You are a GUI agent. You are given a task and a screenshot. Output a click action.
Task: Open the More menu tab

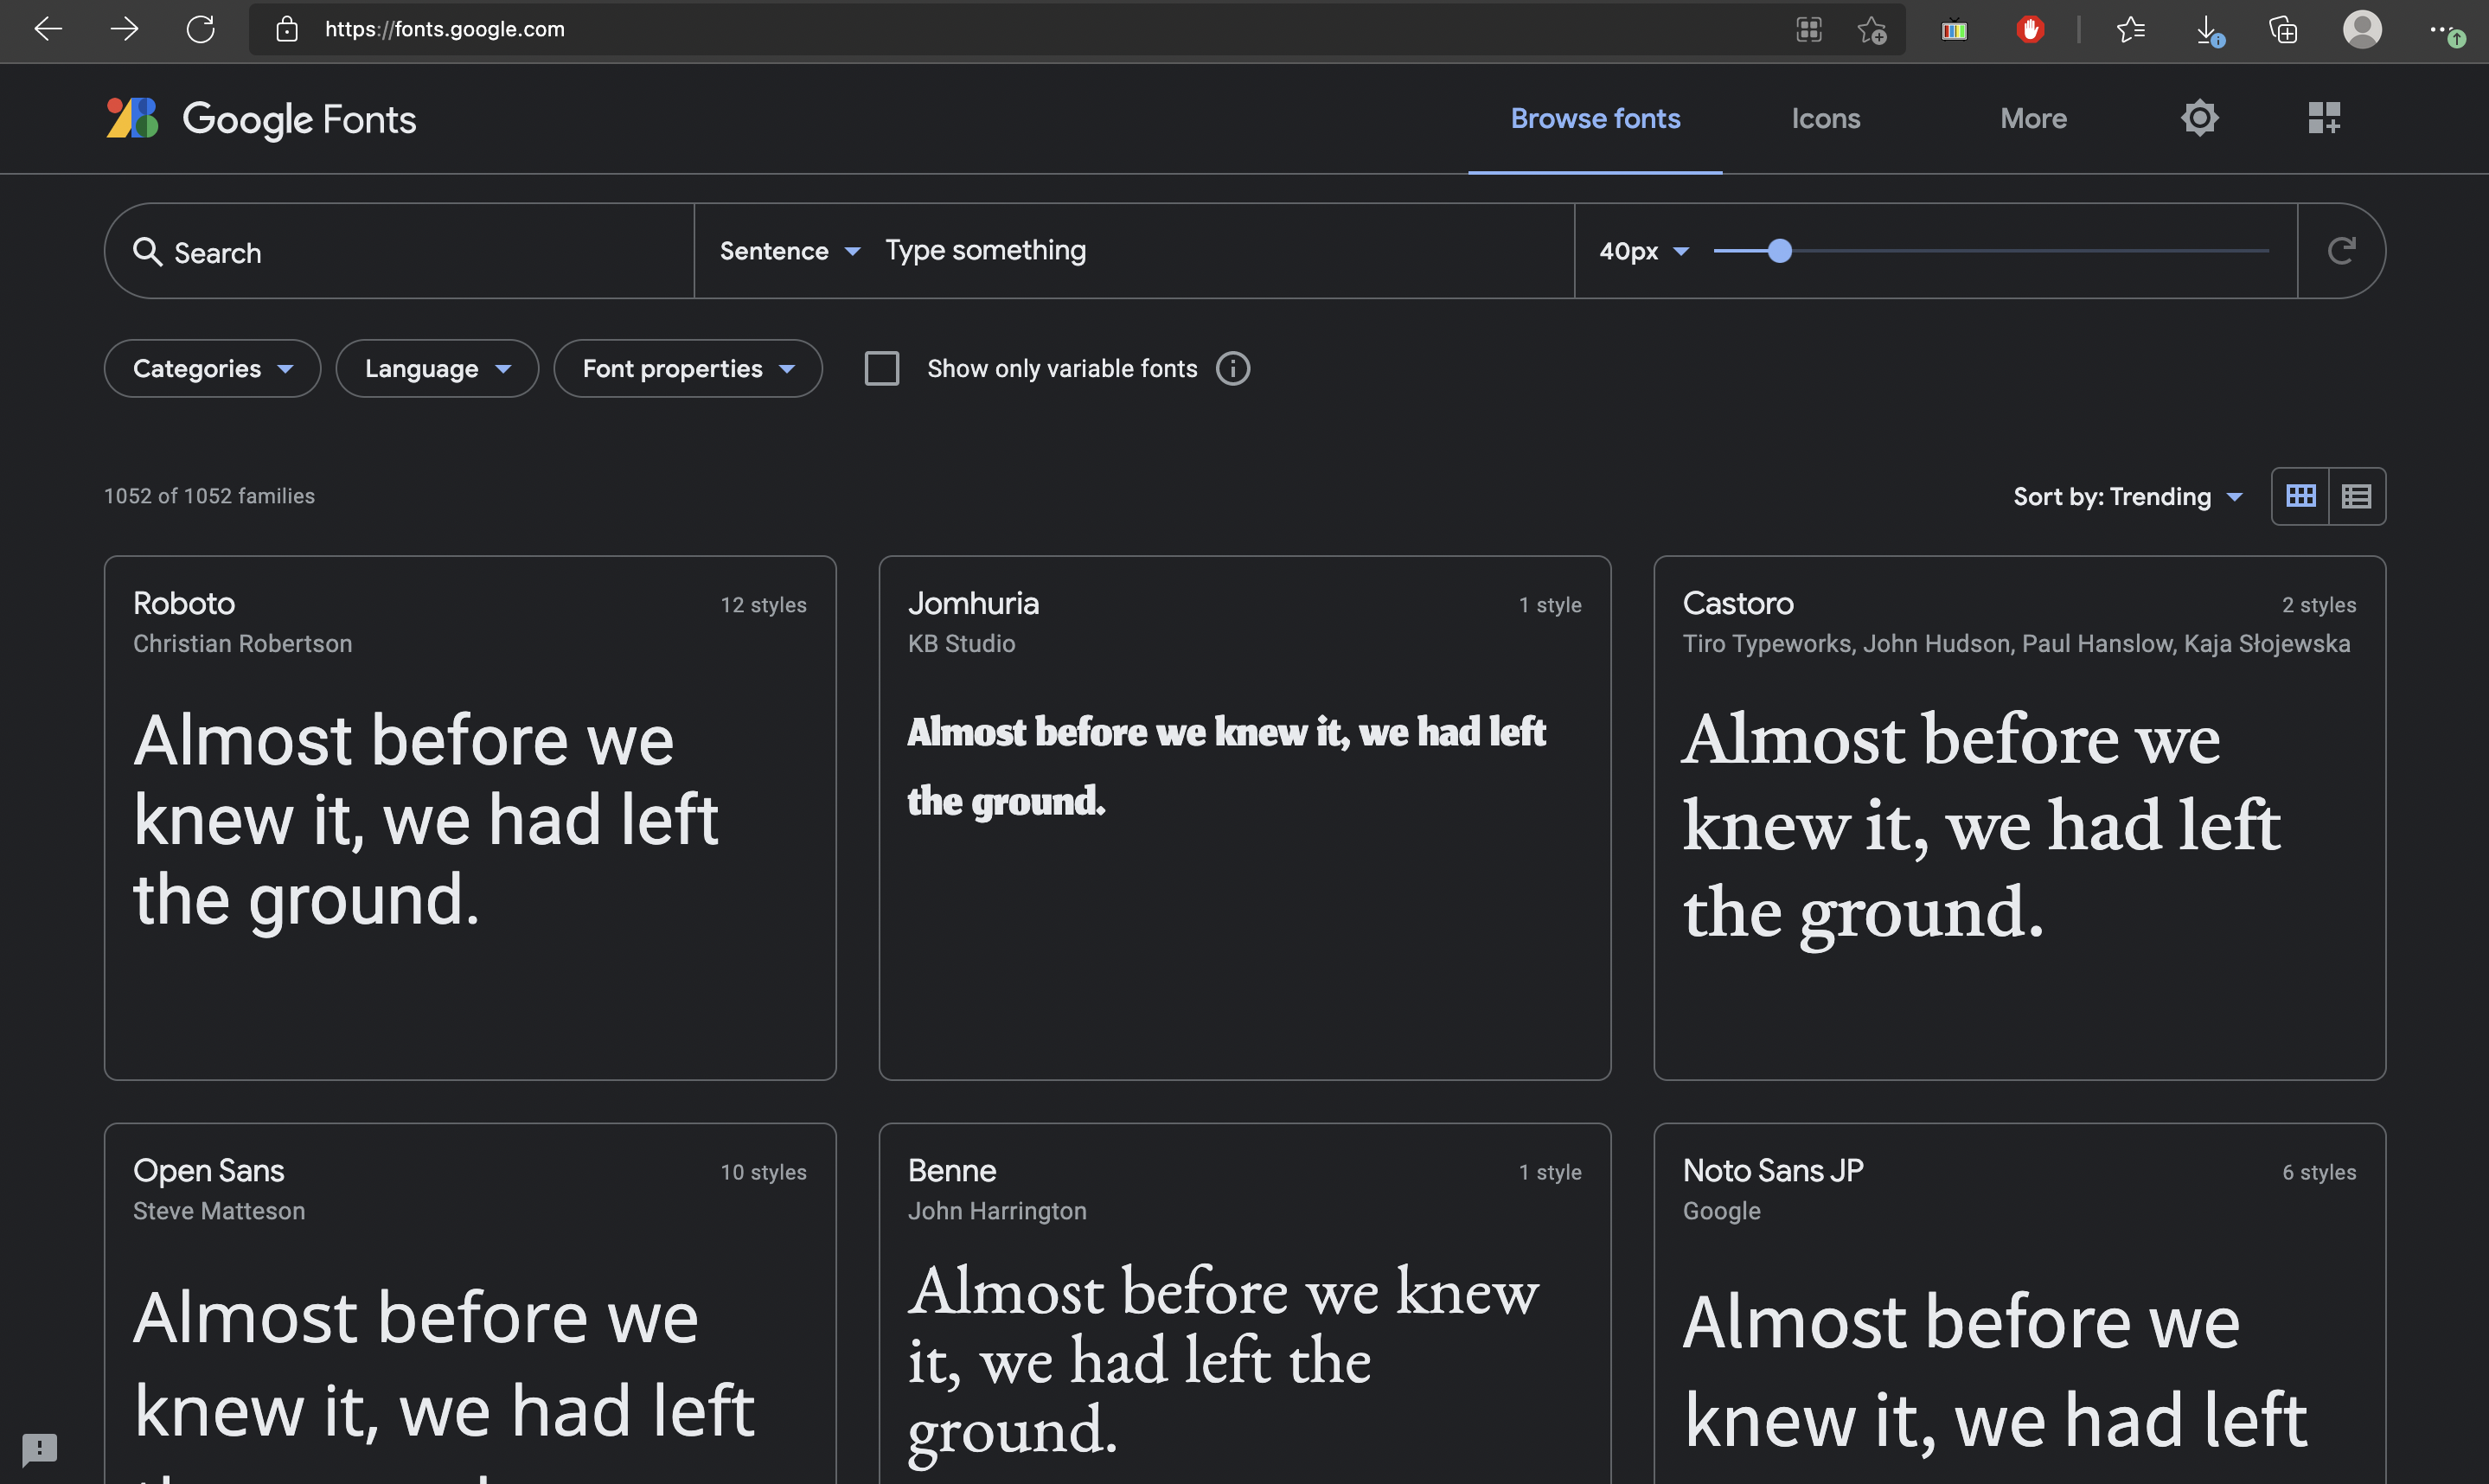pyautogui.click(x=2033, y=118)
